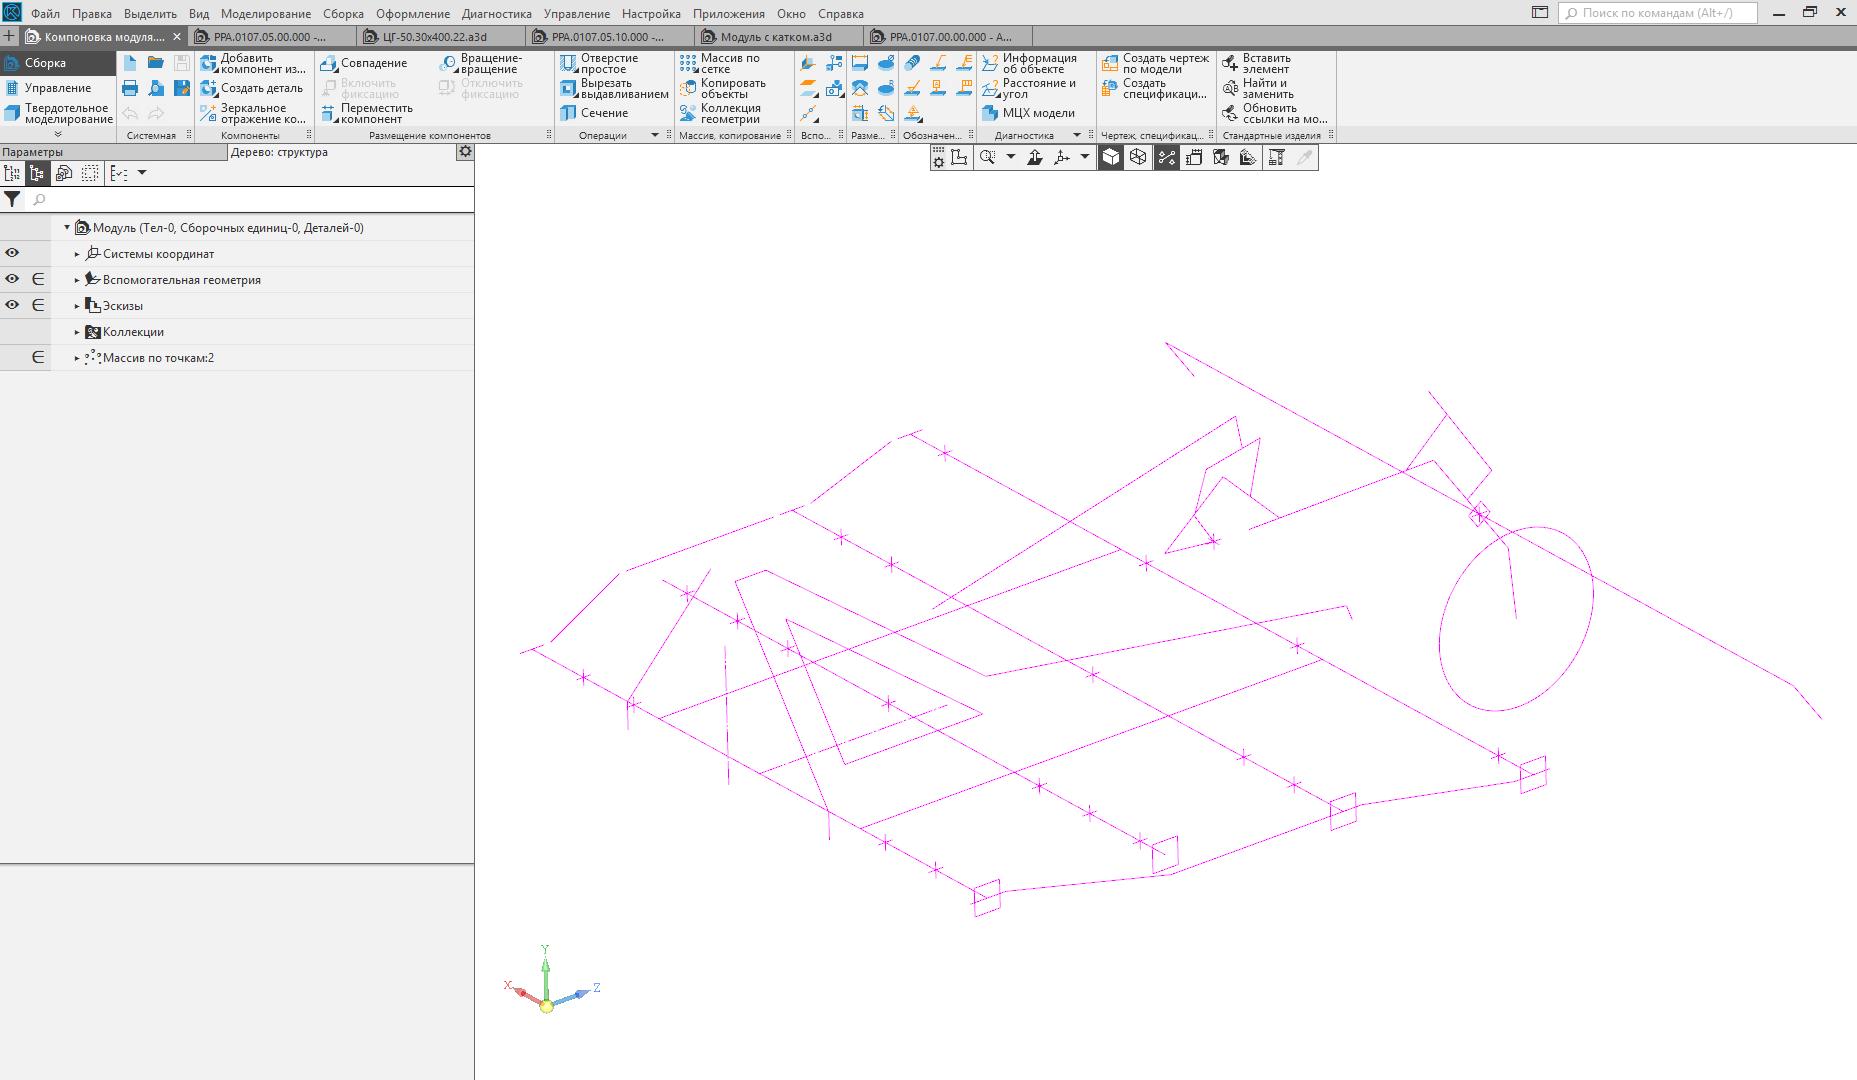The height and width of the screenshot is (1080, 1857).
Task: Open the Операции panel dropdown arrow
Action: [x=655, y=135]
